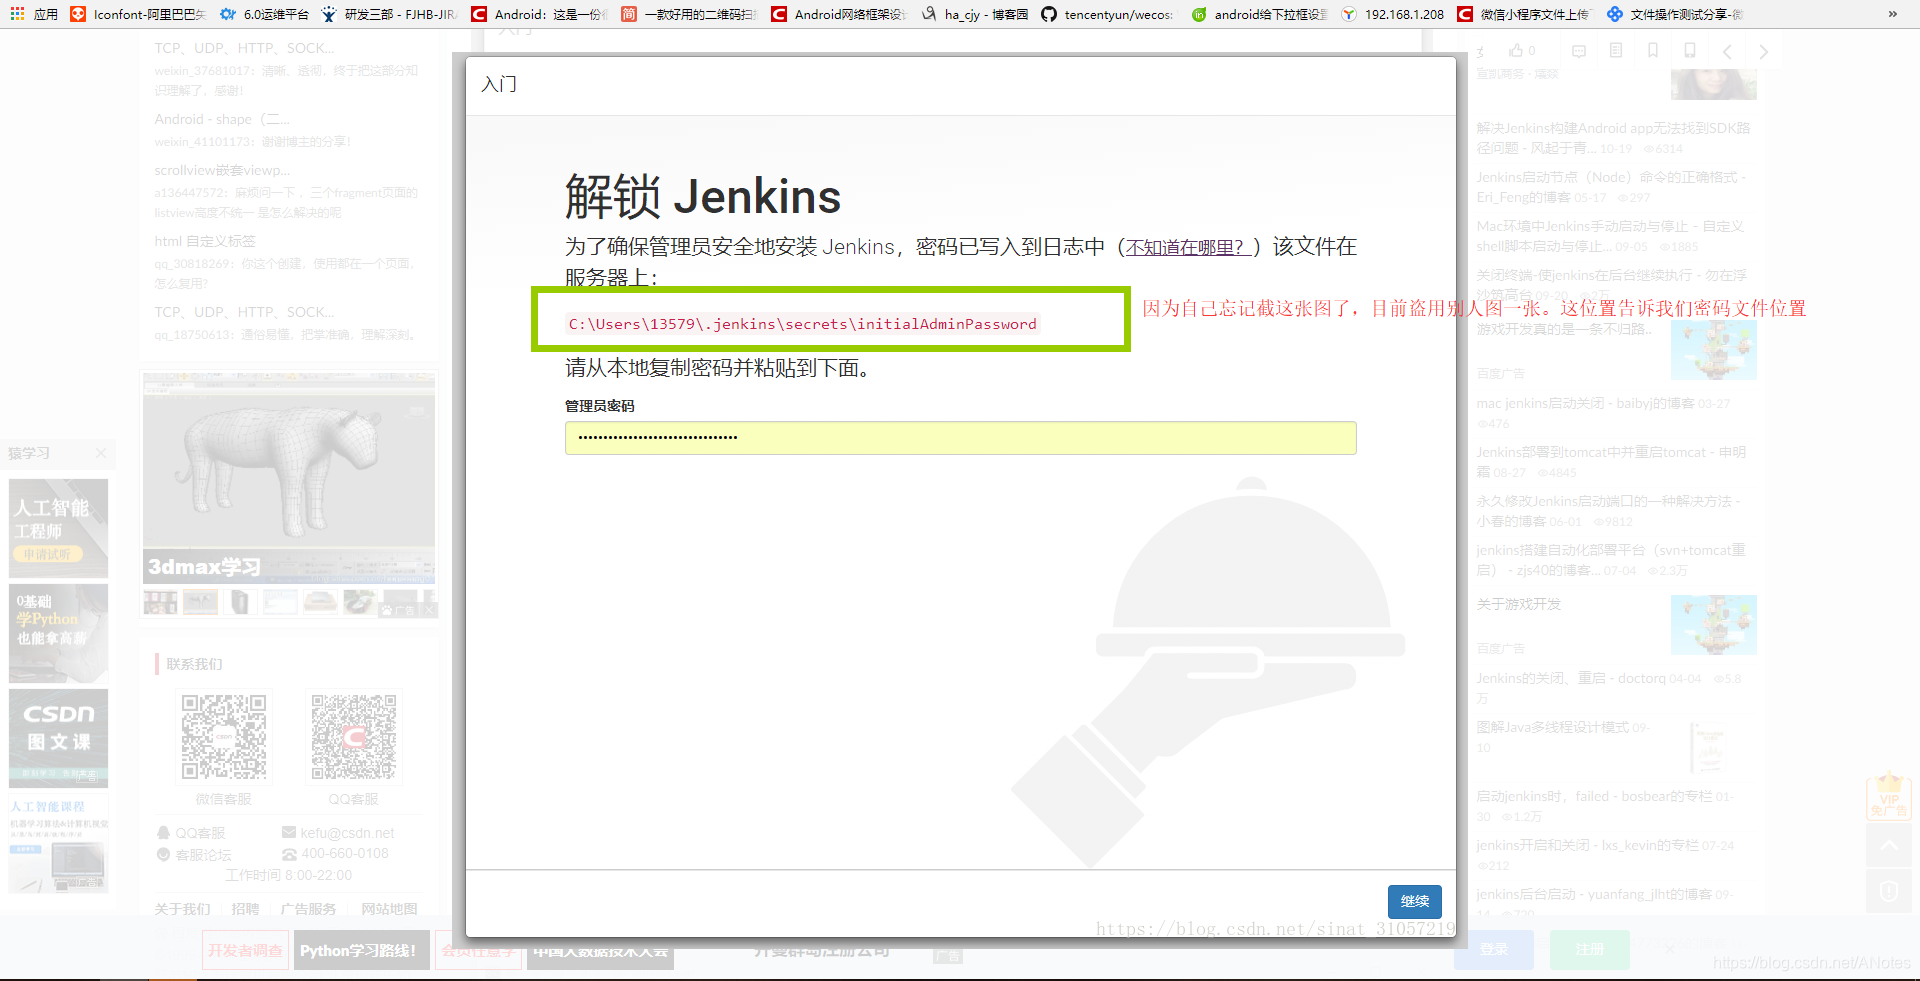This screenshot has height=981, width=1920.
Task: Click the back-to-top arrow floating button
Action: click(1889, 845)
